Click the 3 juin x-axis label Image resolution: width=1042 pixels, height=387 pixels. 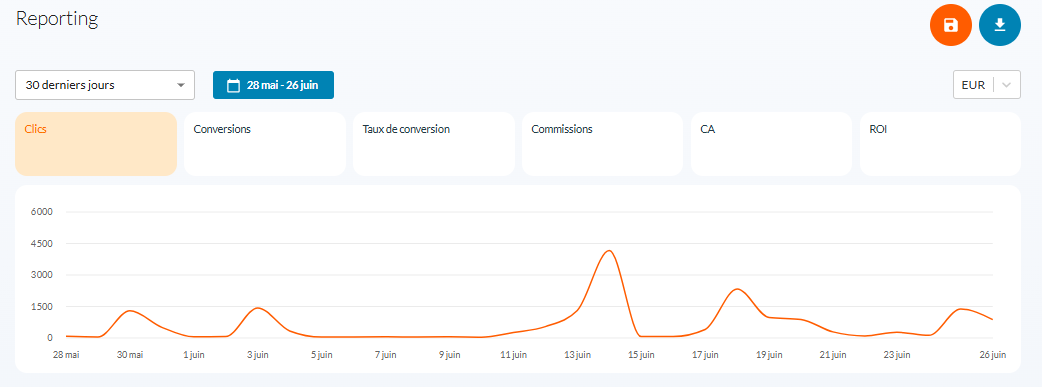pyautogui.click(x=257, y=355)
